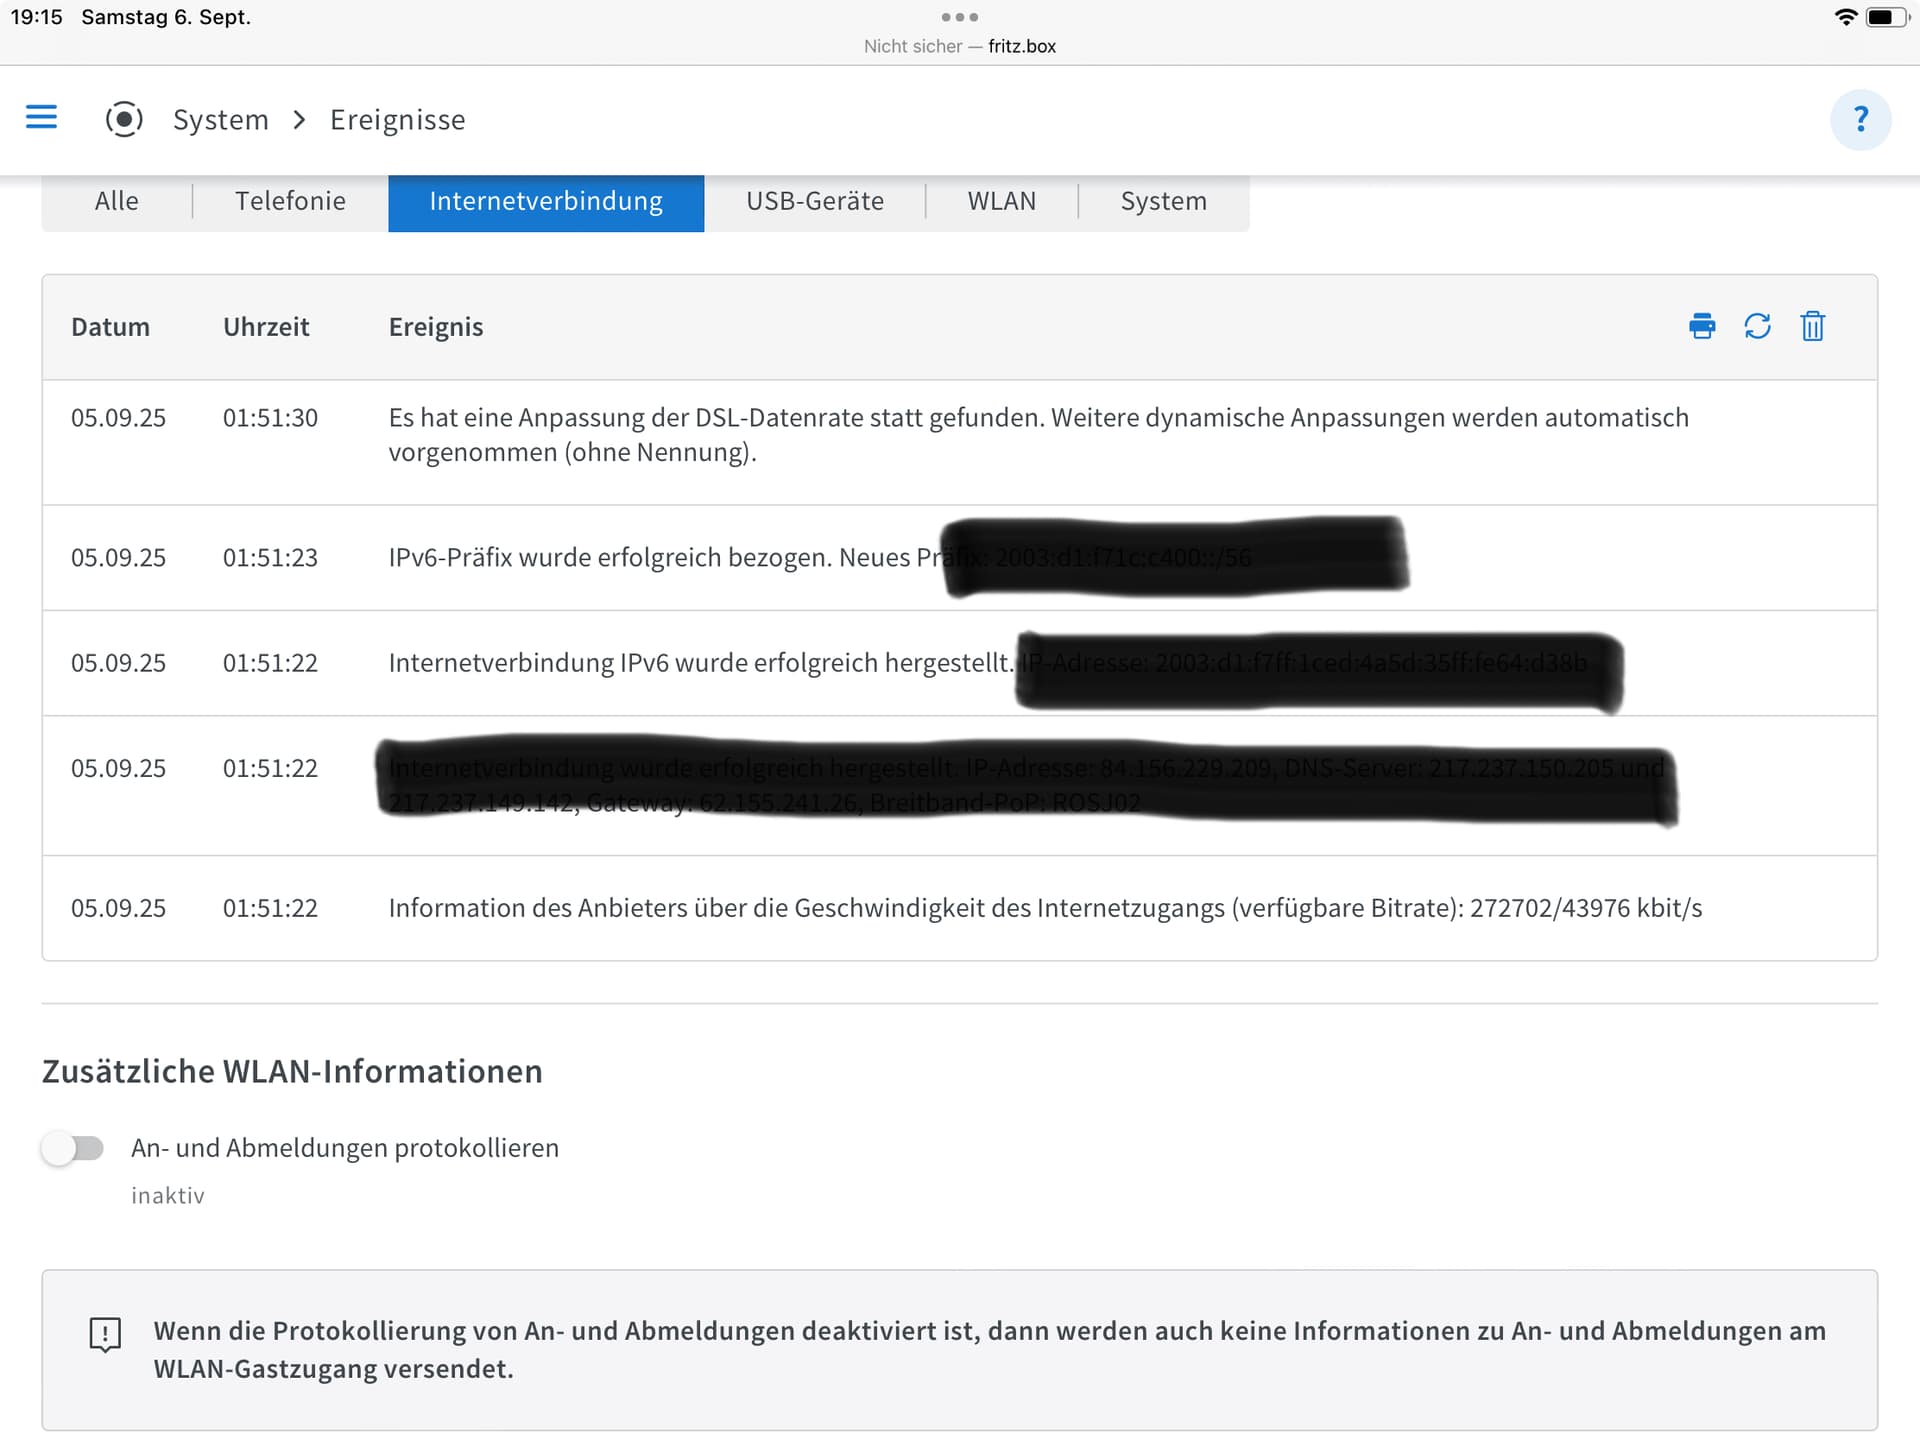The height and width of the screenshot is (1440, 1920).
Task: Open help with the question mark icon
Action: coord(1860,120)
